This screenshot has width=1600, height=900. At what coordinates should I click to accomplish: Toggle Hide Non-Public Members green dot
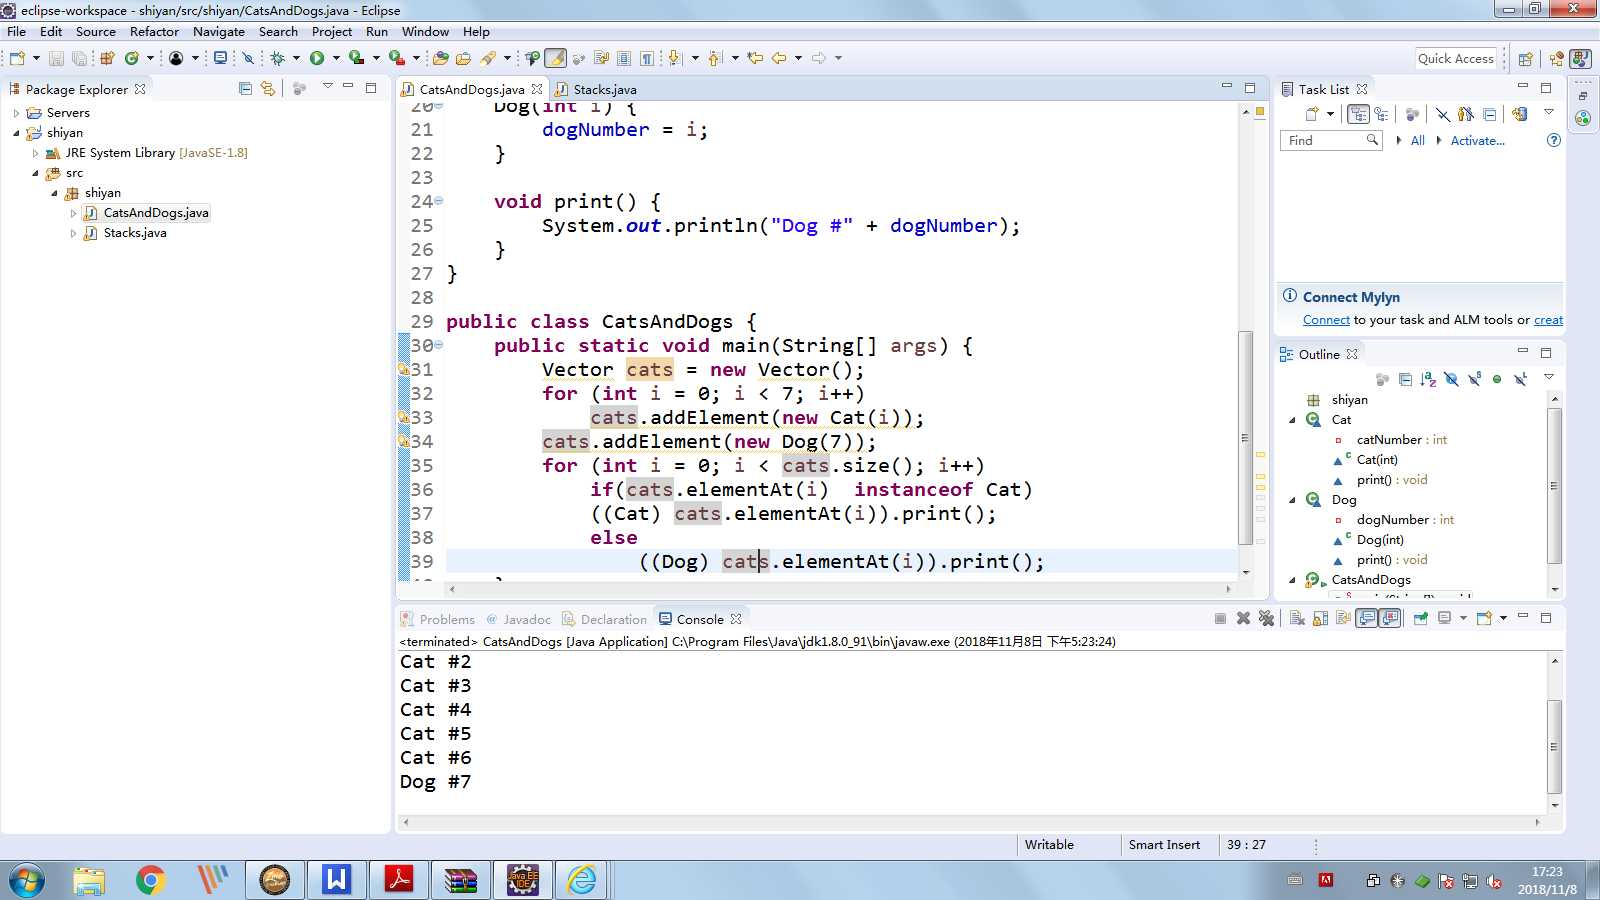pyautogui.click(x=1497, y=379)
